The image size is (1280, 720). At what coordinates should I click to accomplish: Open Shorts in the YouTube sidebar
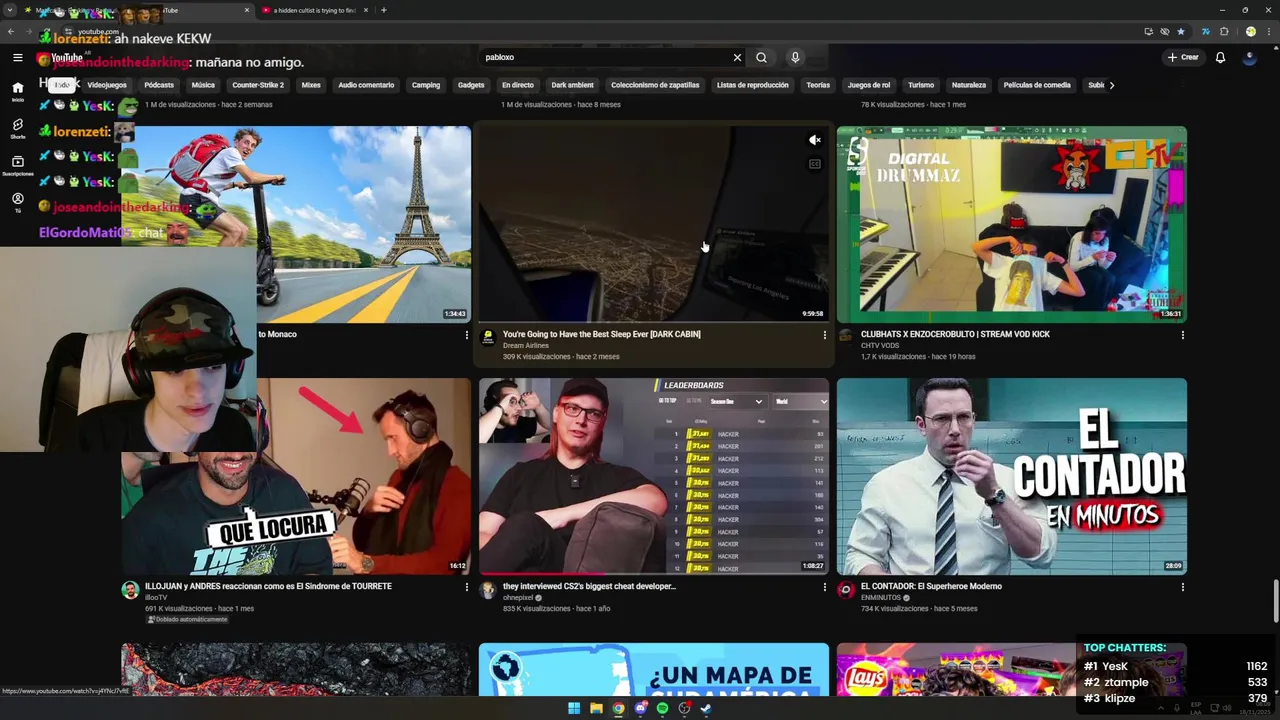[x=17, y=128]
